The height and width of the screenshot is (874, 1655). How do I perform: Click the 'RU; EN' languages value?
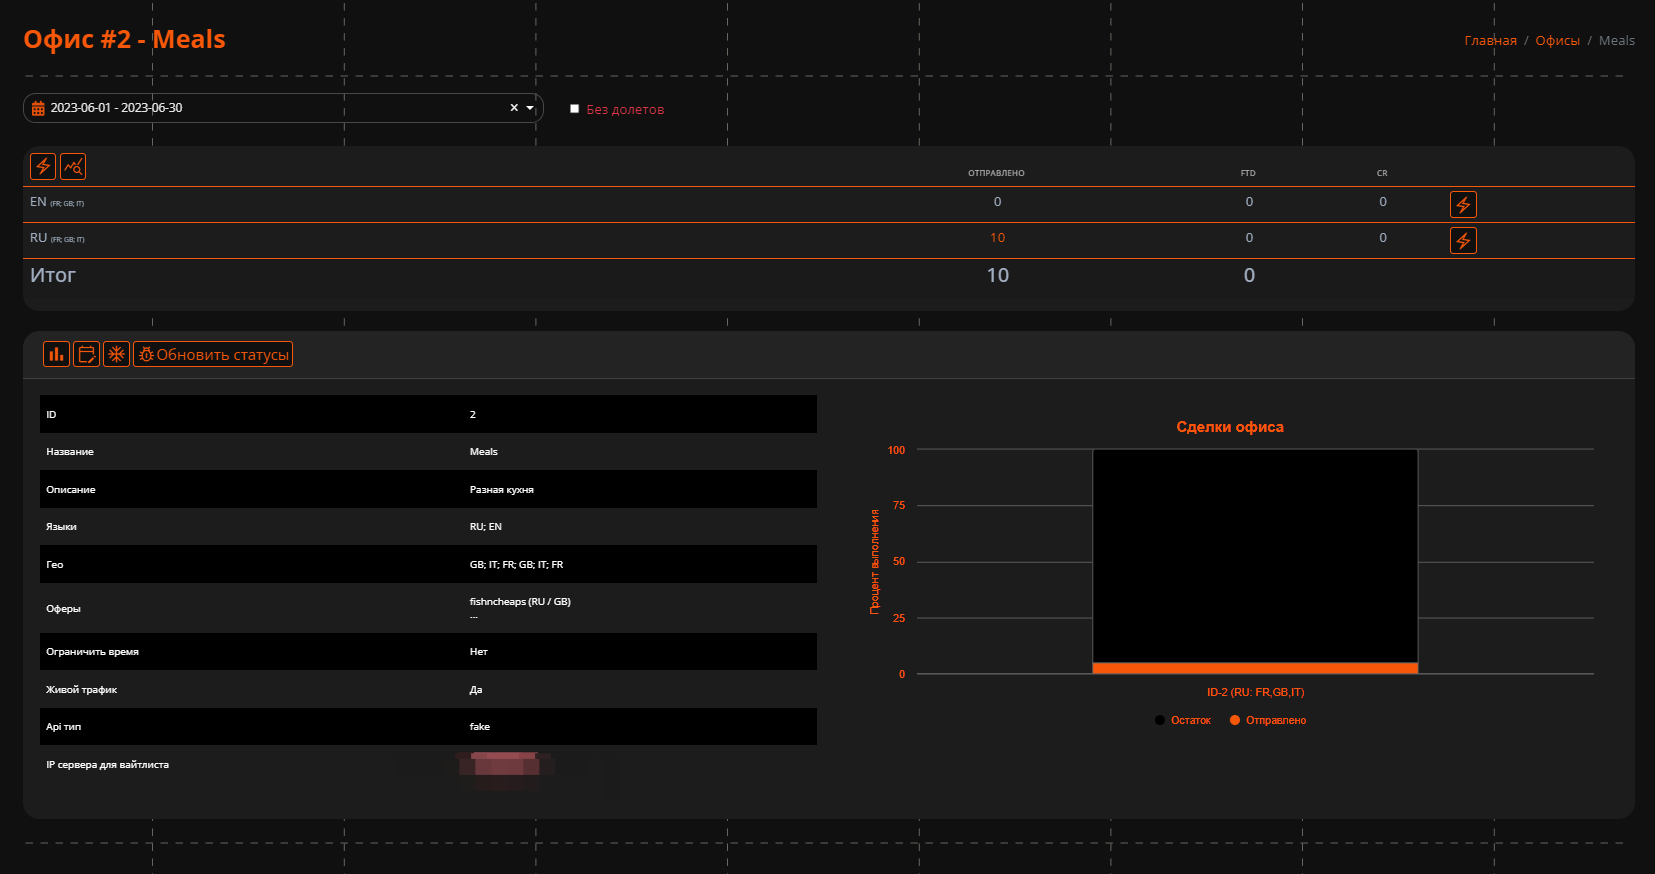point(485,527)
